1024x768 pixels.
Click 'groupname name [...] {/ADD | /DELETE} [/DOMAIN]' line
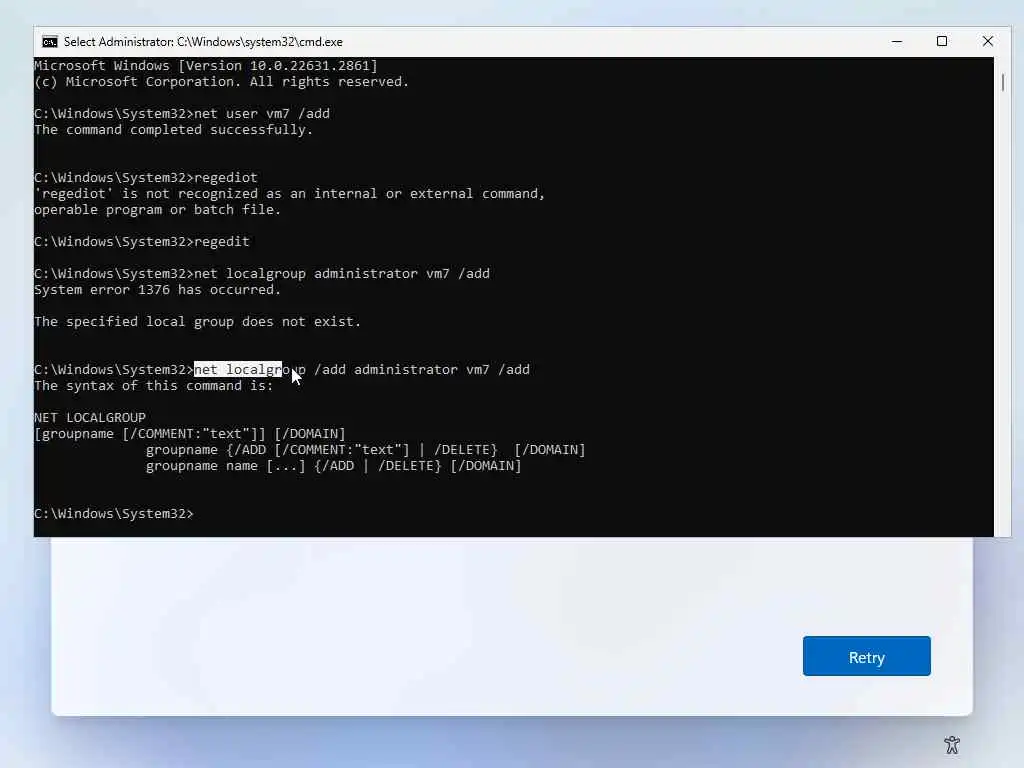(x=334, y=466)
